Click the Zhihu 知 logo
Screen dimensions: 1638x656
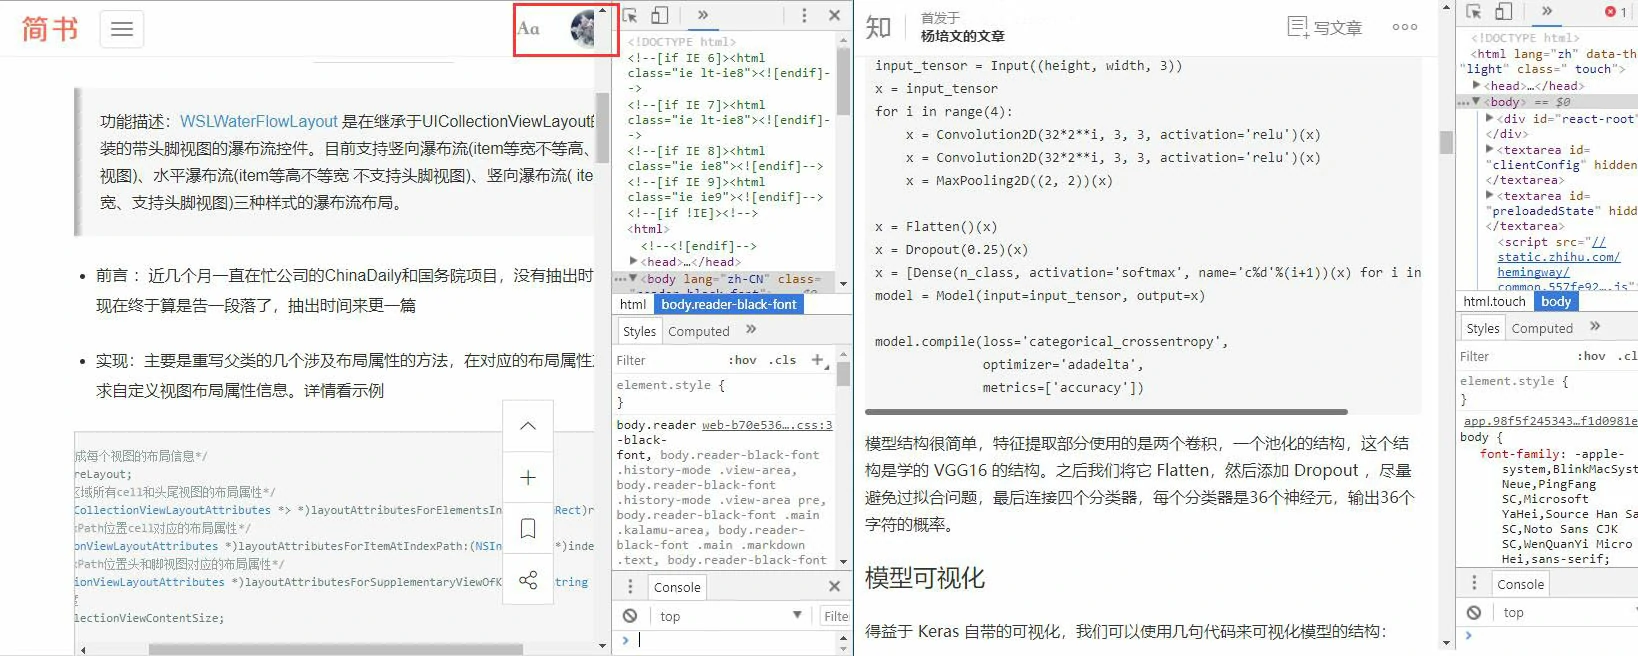coord(878,27)
